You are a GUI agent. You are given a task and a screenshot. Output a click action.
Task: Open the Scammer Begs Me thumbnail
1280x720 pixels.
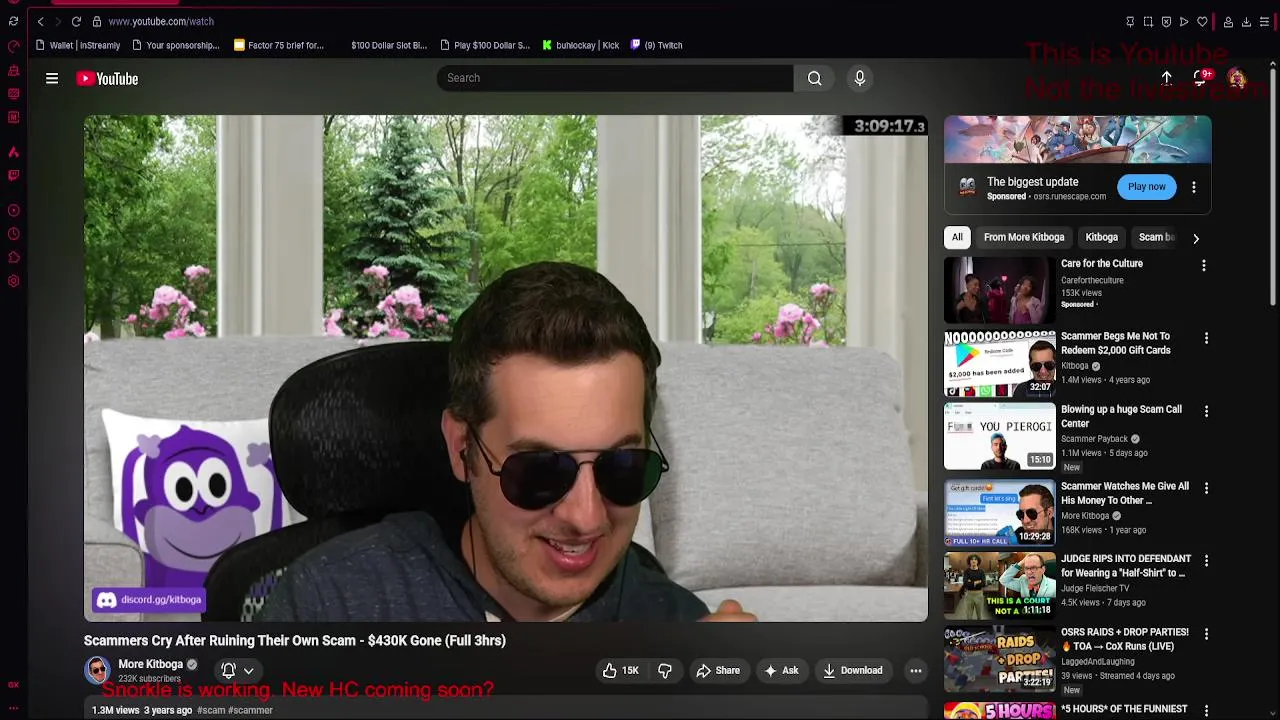click(1000, 363)
